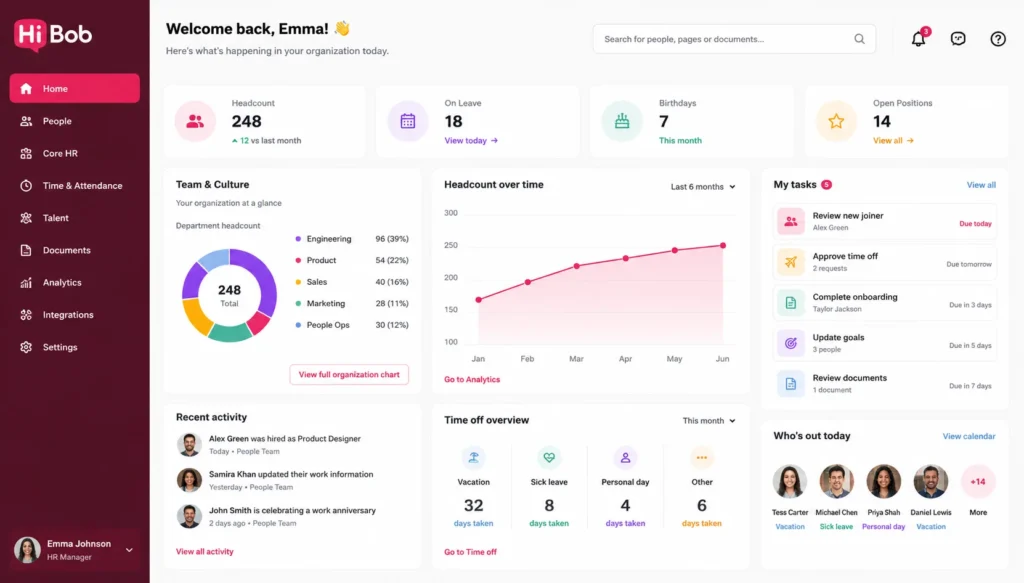Click the Update goals target icon
1024x583 pixels.
click(x=791, y=343)
